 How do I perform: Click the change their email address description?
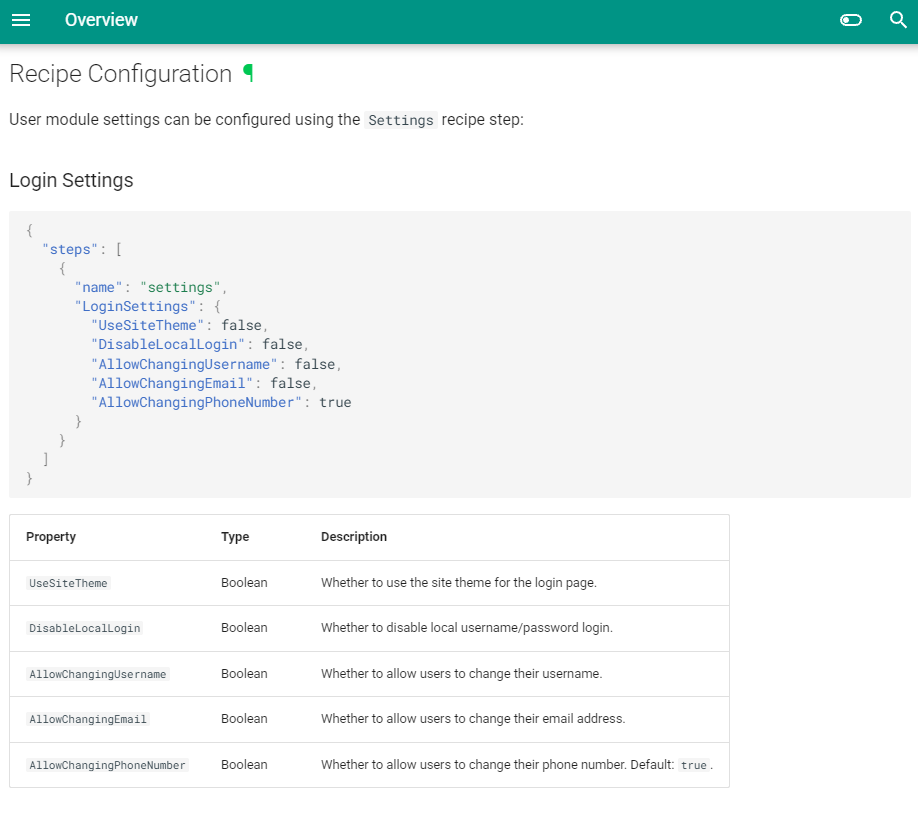point(473,719)
